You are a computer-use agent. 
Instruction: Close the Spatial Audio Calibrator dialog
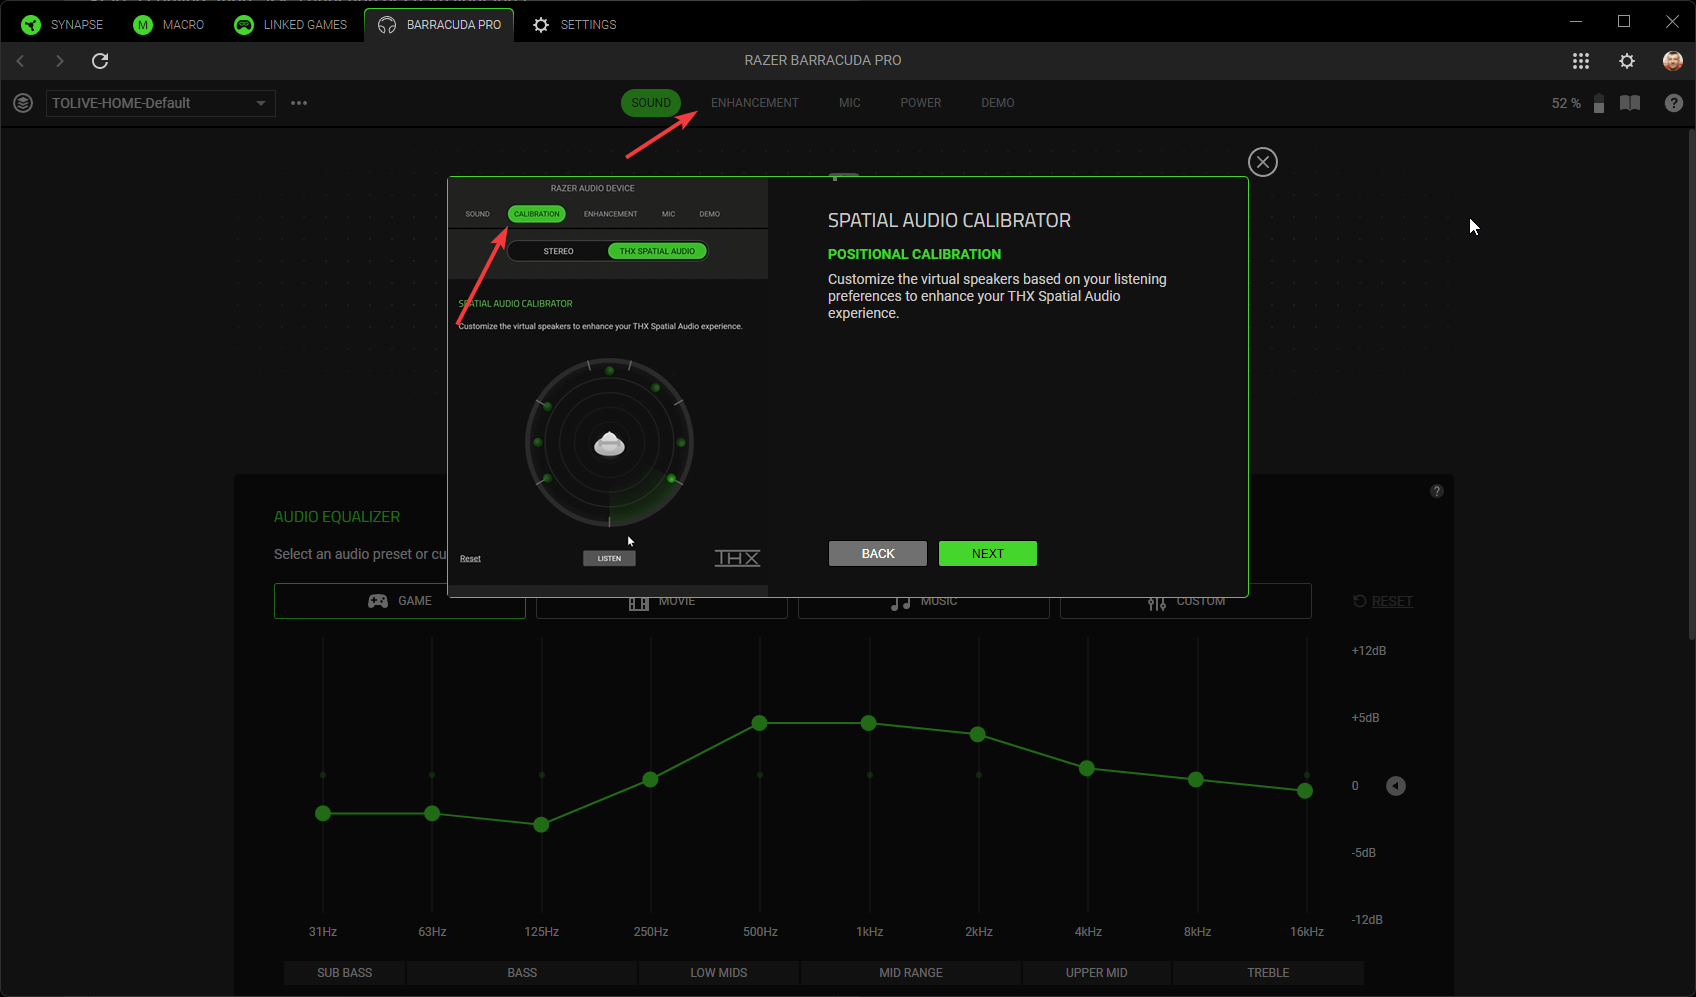point(1263,162)
